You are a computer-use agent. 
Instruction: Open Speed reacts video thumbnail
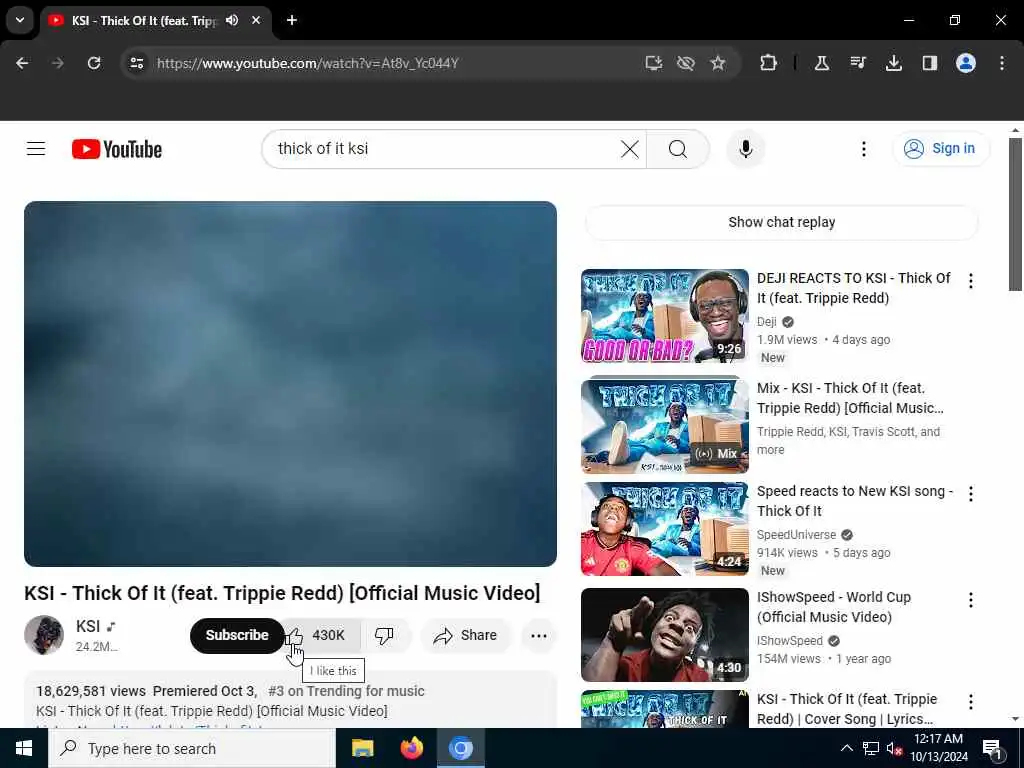(665, 529)
